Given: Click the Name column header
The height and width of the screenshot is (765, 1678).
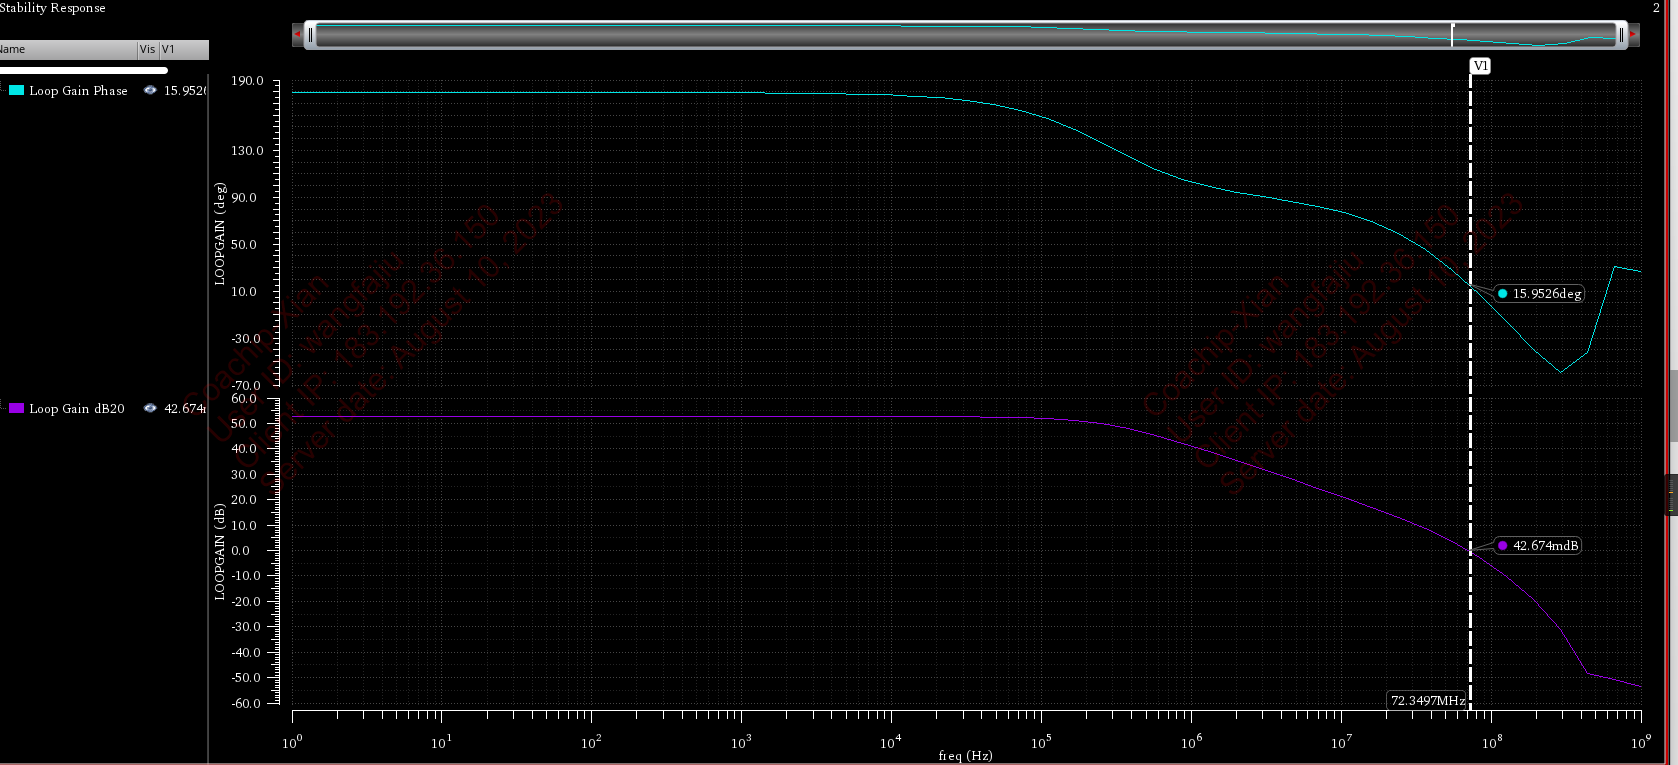Looking at the screenshot, I should point(60,49).
